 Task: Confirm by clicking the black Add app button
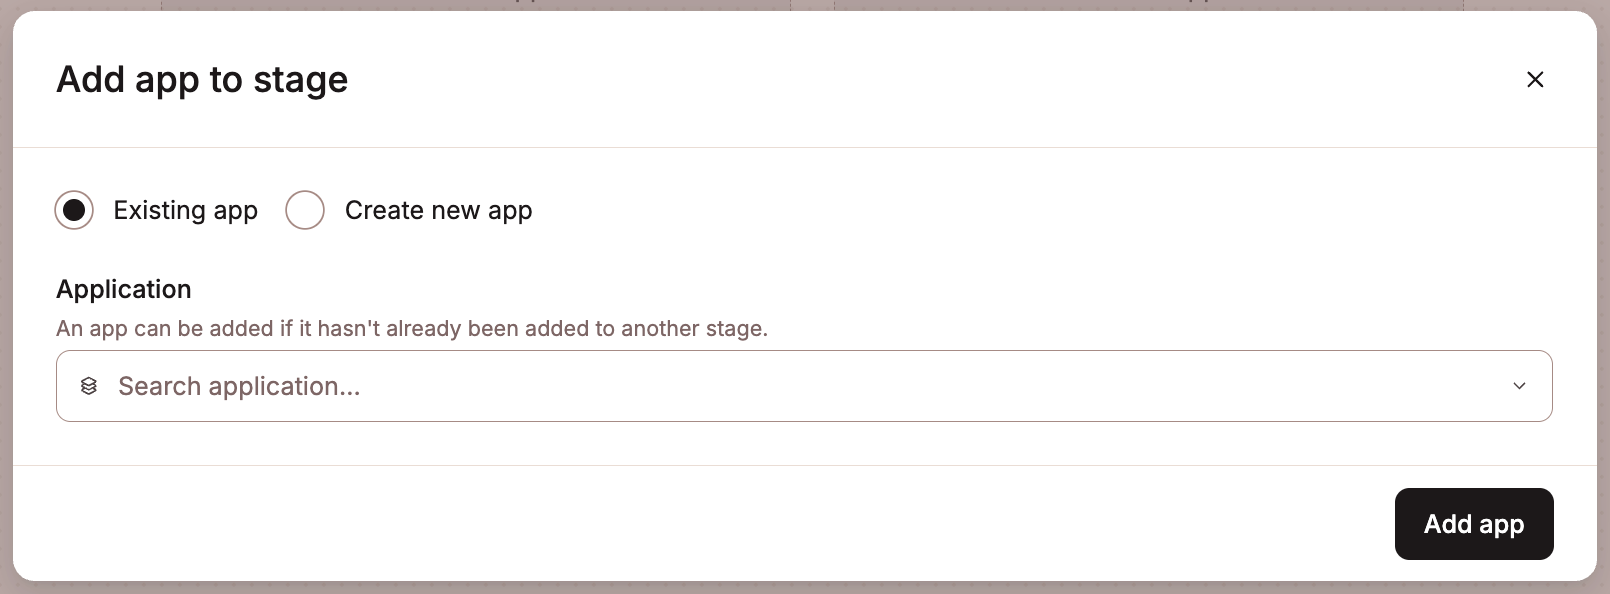pos(1474,523)
